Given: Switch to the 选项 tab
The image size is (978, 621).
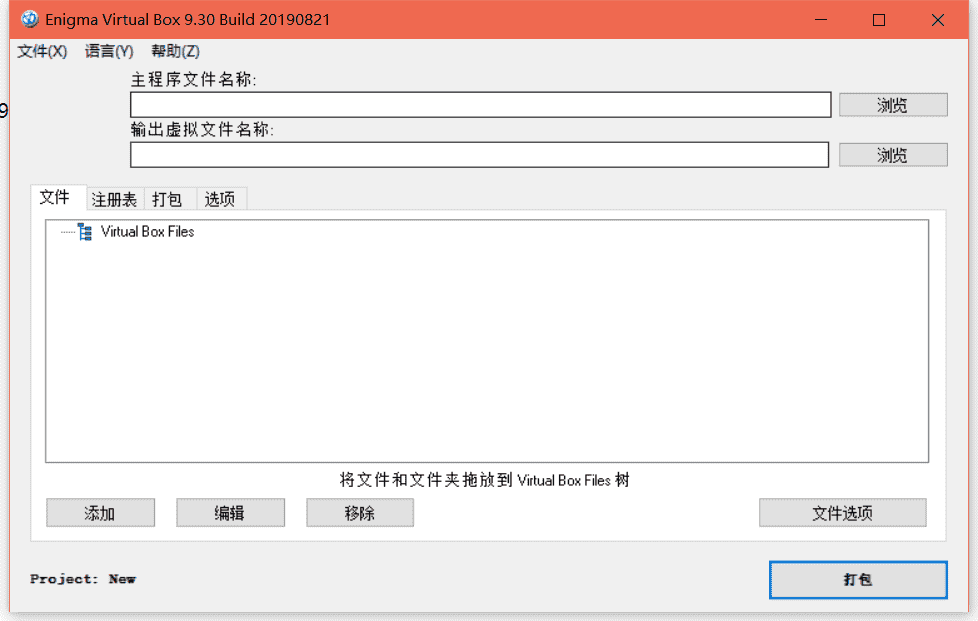Looking at the screenshot, I should (220, 200).
